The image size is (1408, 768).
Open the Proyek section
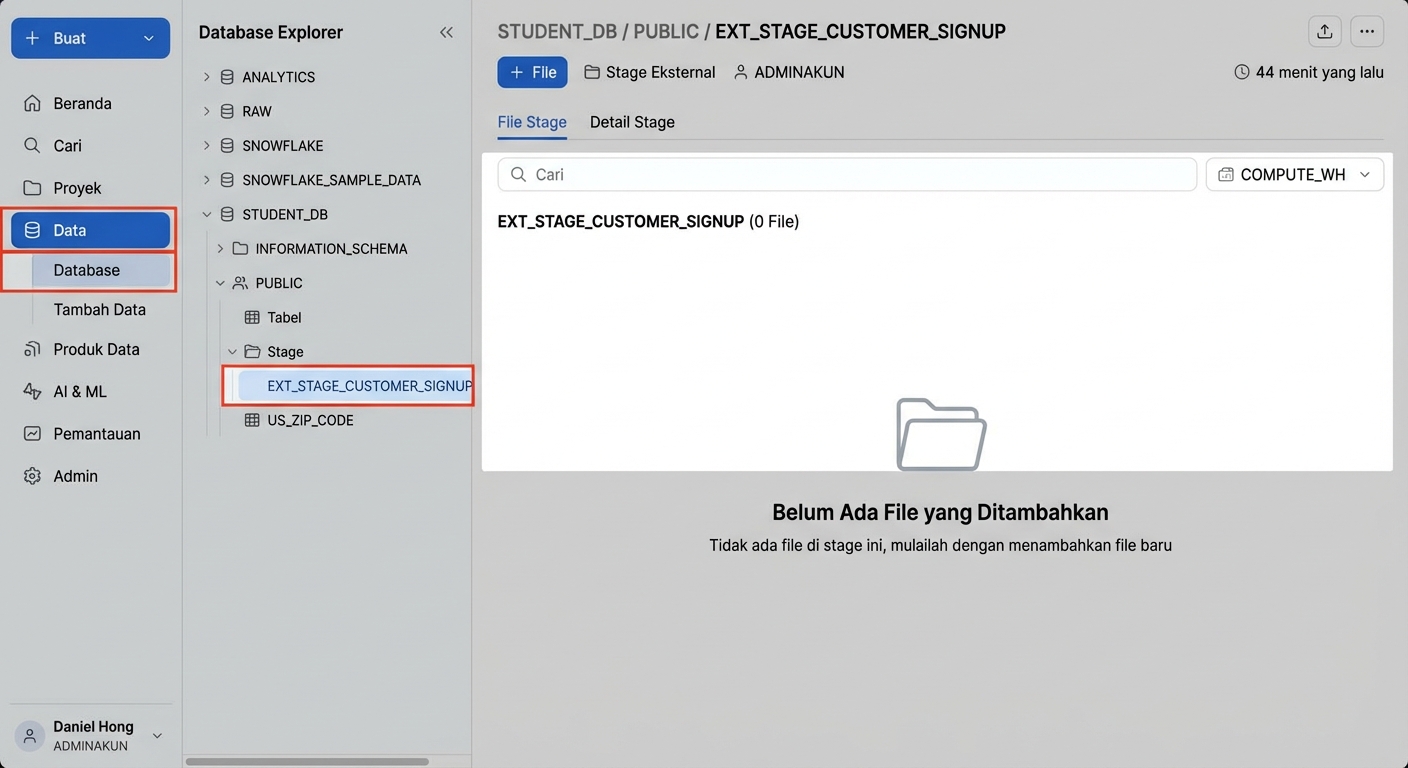78,187
